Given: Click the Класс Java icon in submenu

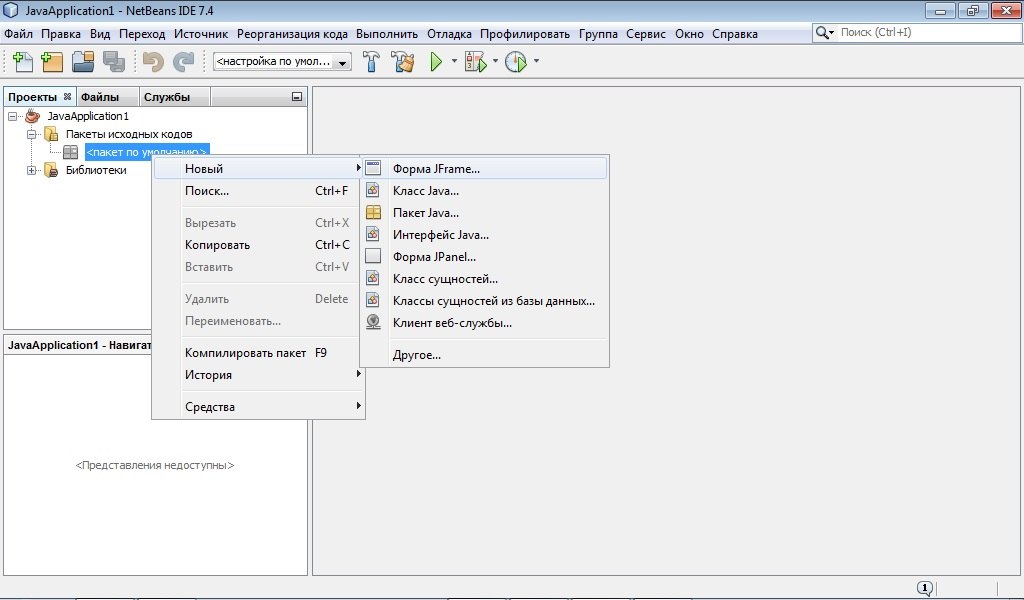Looking at the screenshot, I should 373,191.
